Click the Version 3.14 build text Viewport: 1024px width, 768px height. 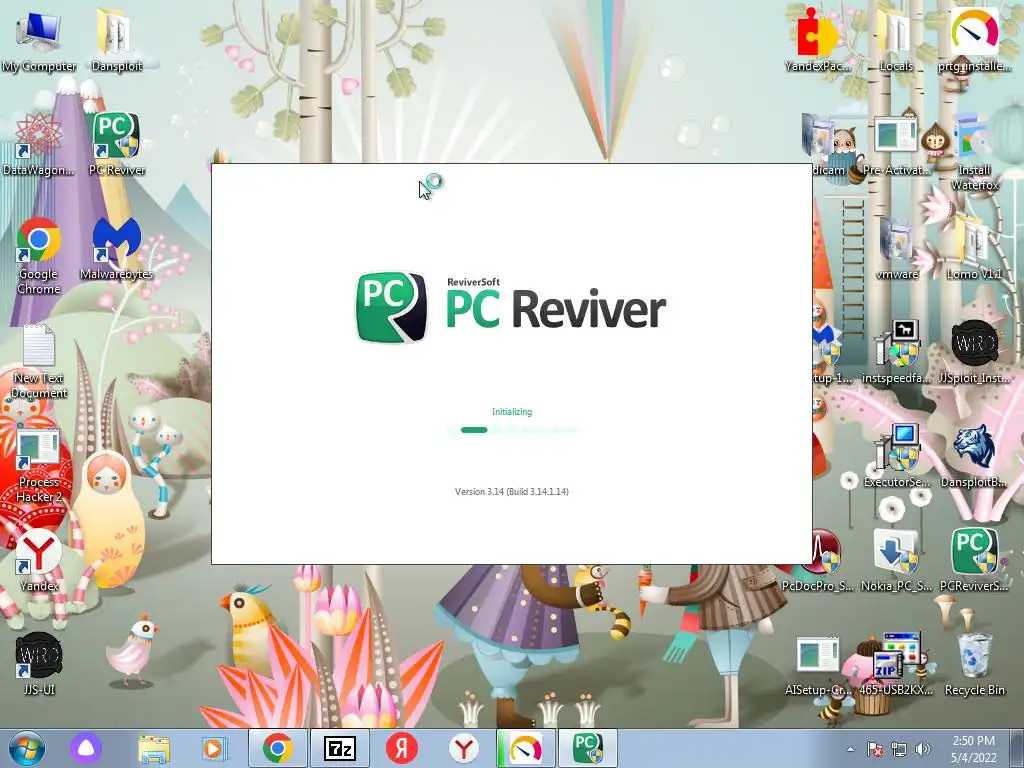(511, 491)
